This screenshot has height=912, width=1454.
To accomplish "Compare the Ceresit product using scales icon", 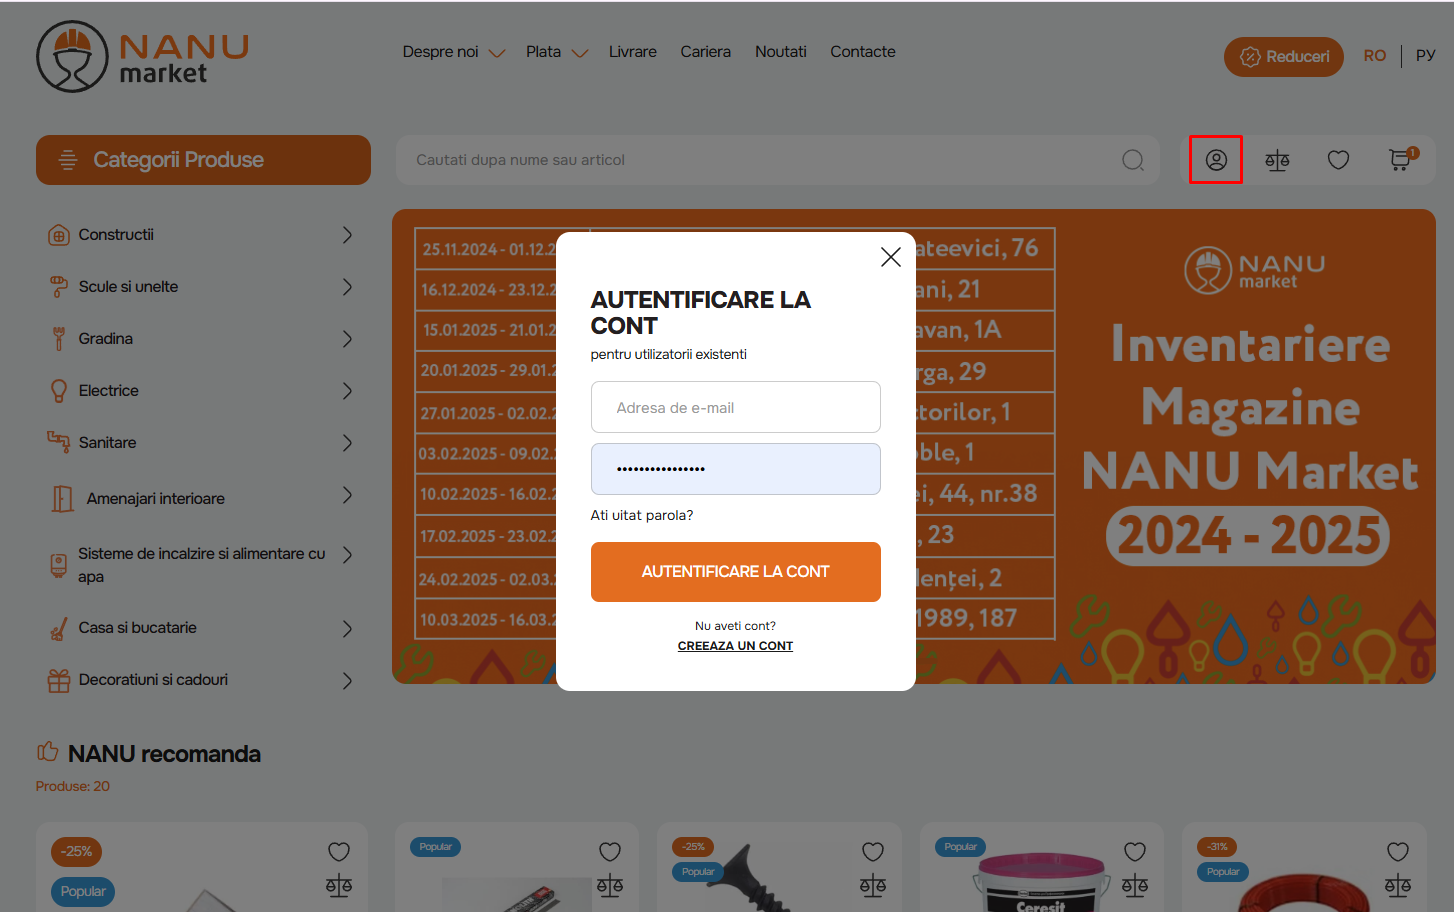I will point(1135,885).
